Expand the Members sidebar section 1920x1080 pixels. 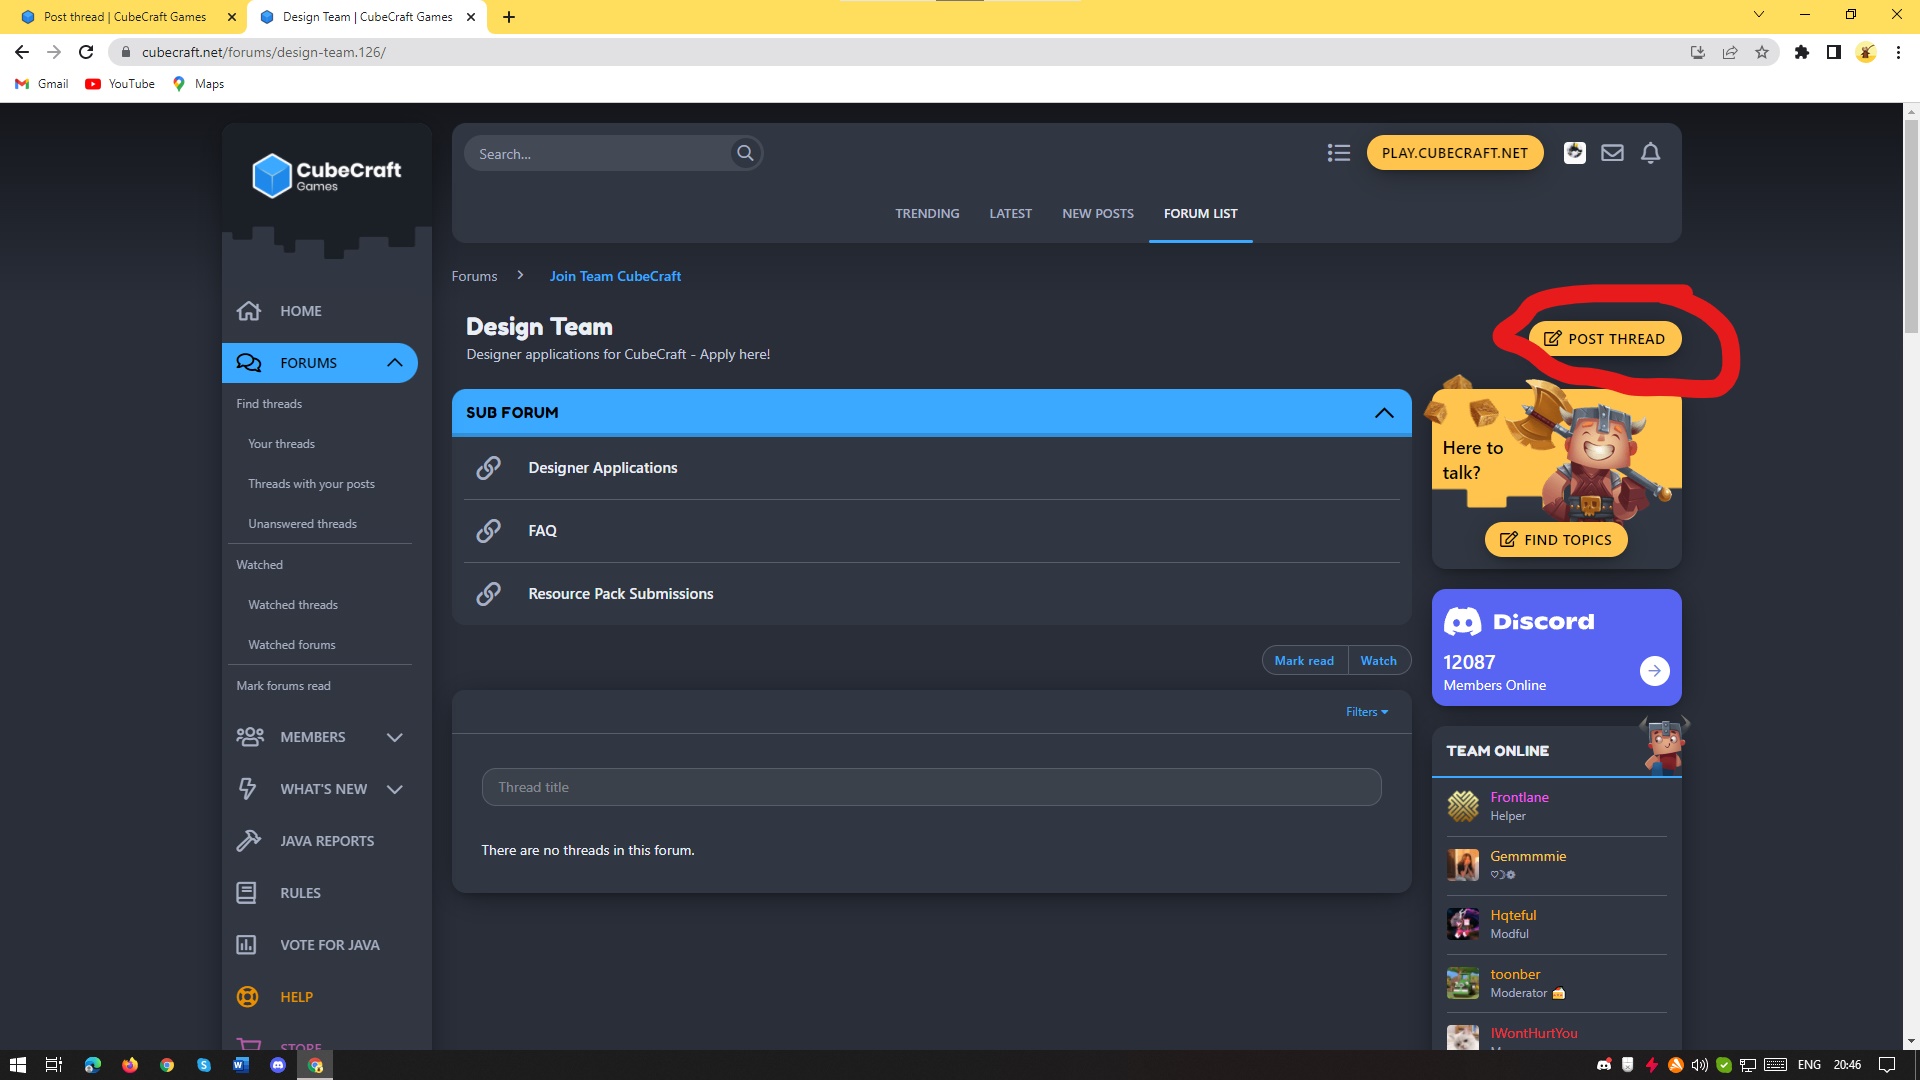(395, 737)
